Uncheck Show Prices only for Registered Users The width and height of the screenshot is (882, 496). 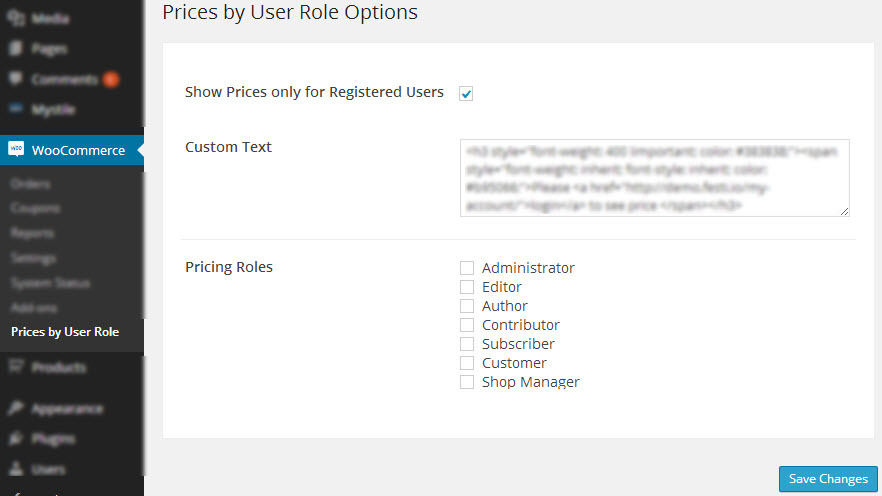466,93
